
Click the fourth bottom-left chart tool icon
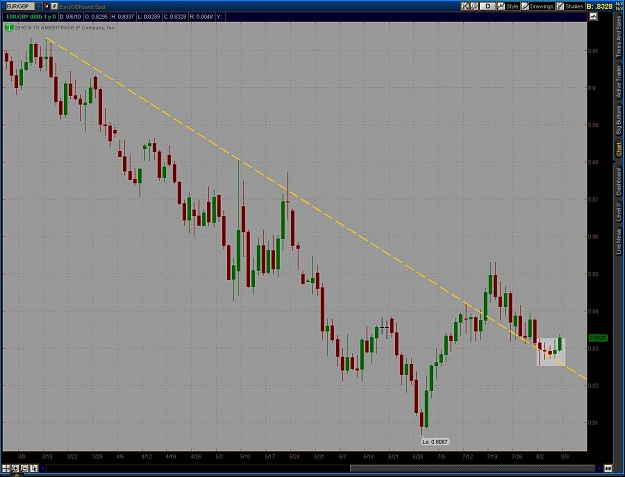[x=34, y=468]
